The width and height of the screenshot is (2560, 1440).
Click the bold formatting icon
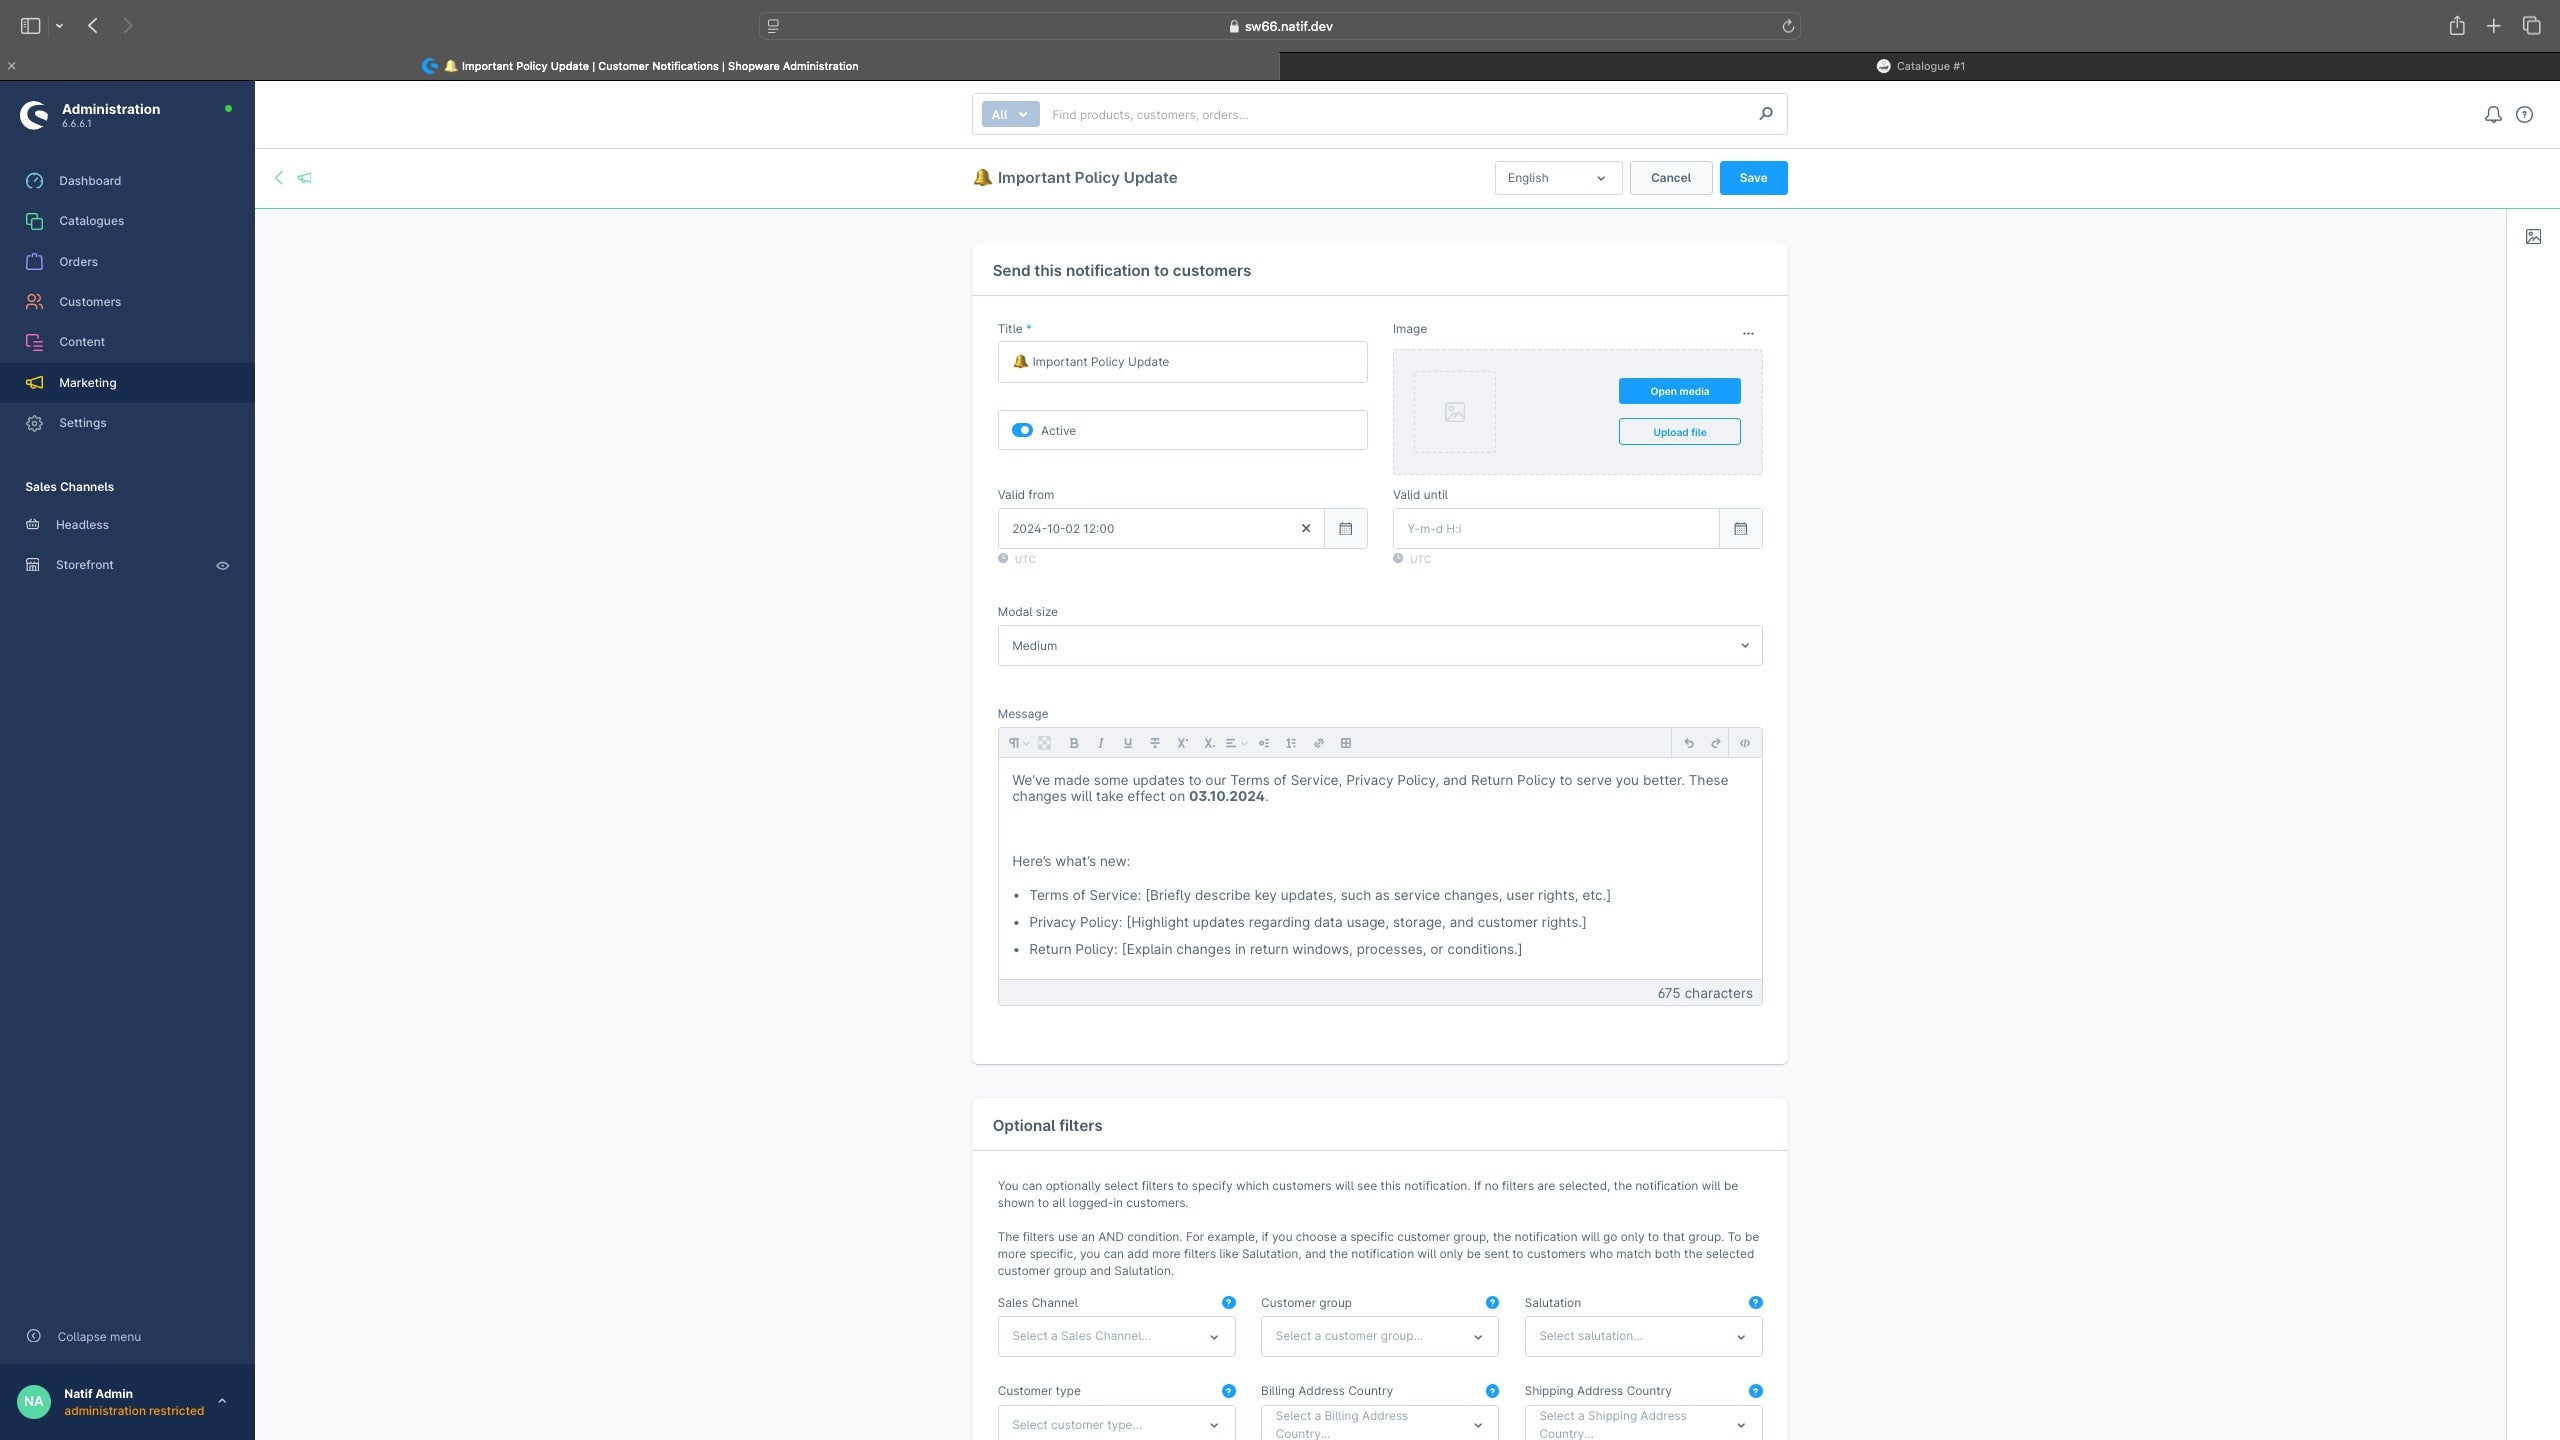tap(1073, 744)
